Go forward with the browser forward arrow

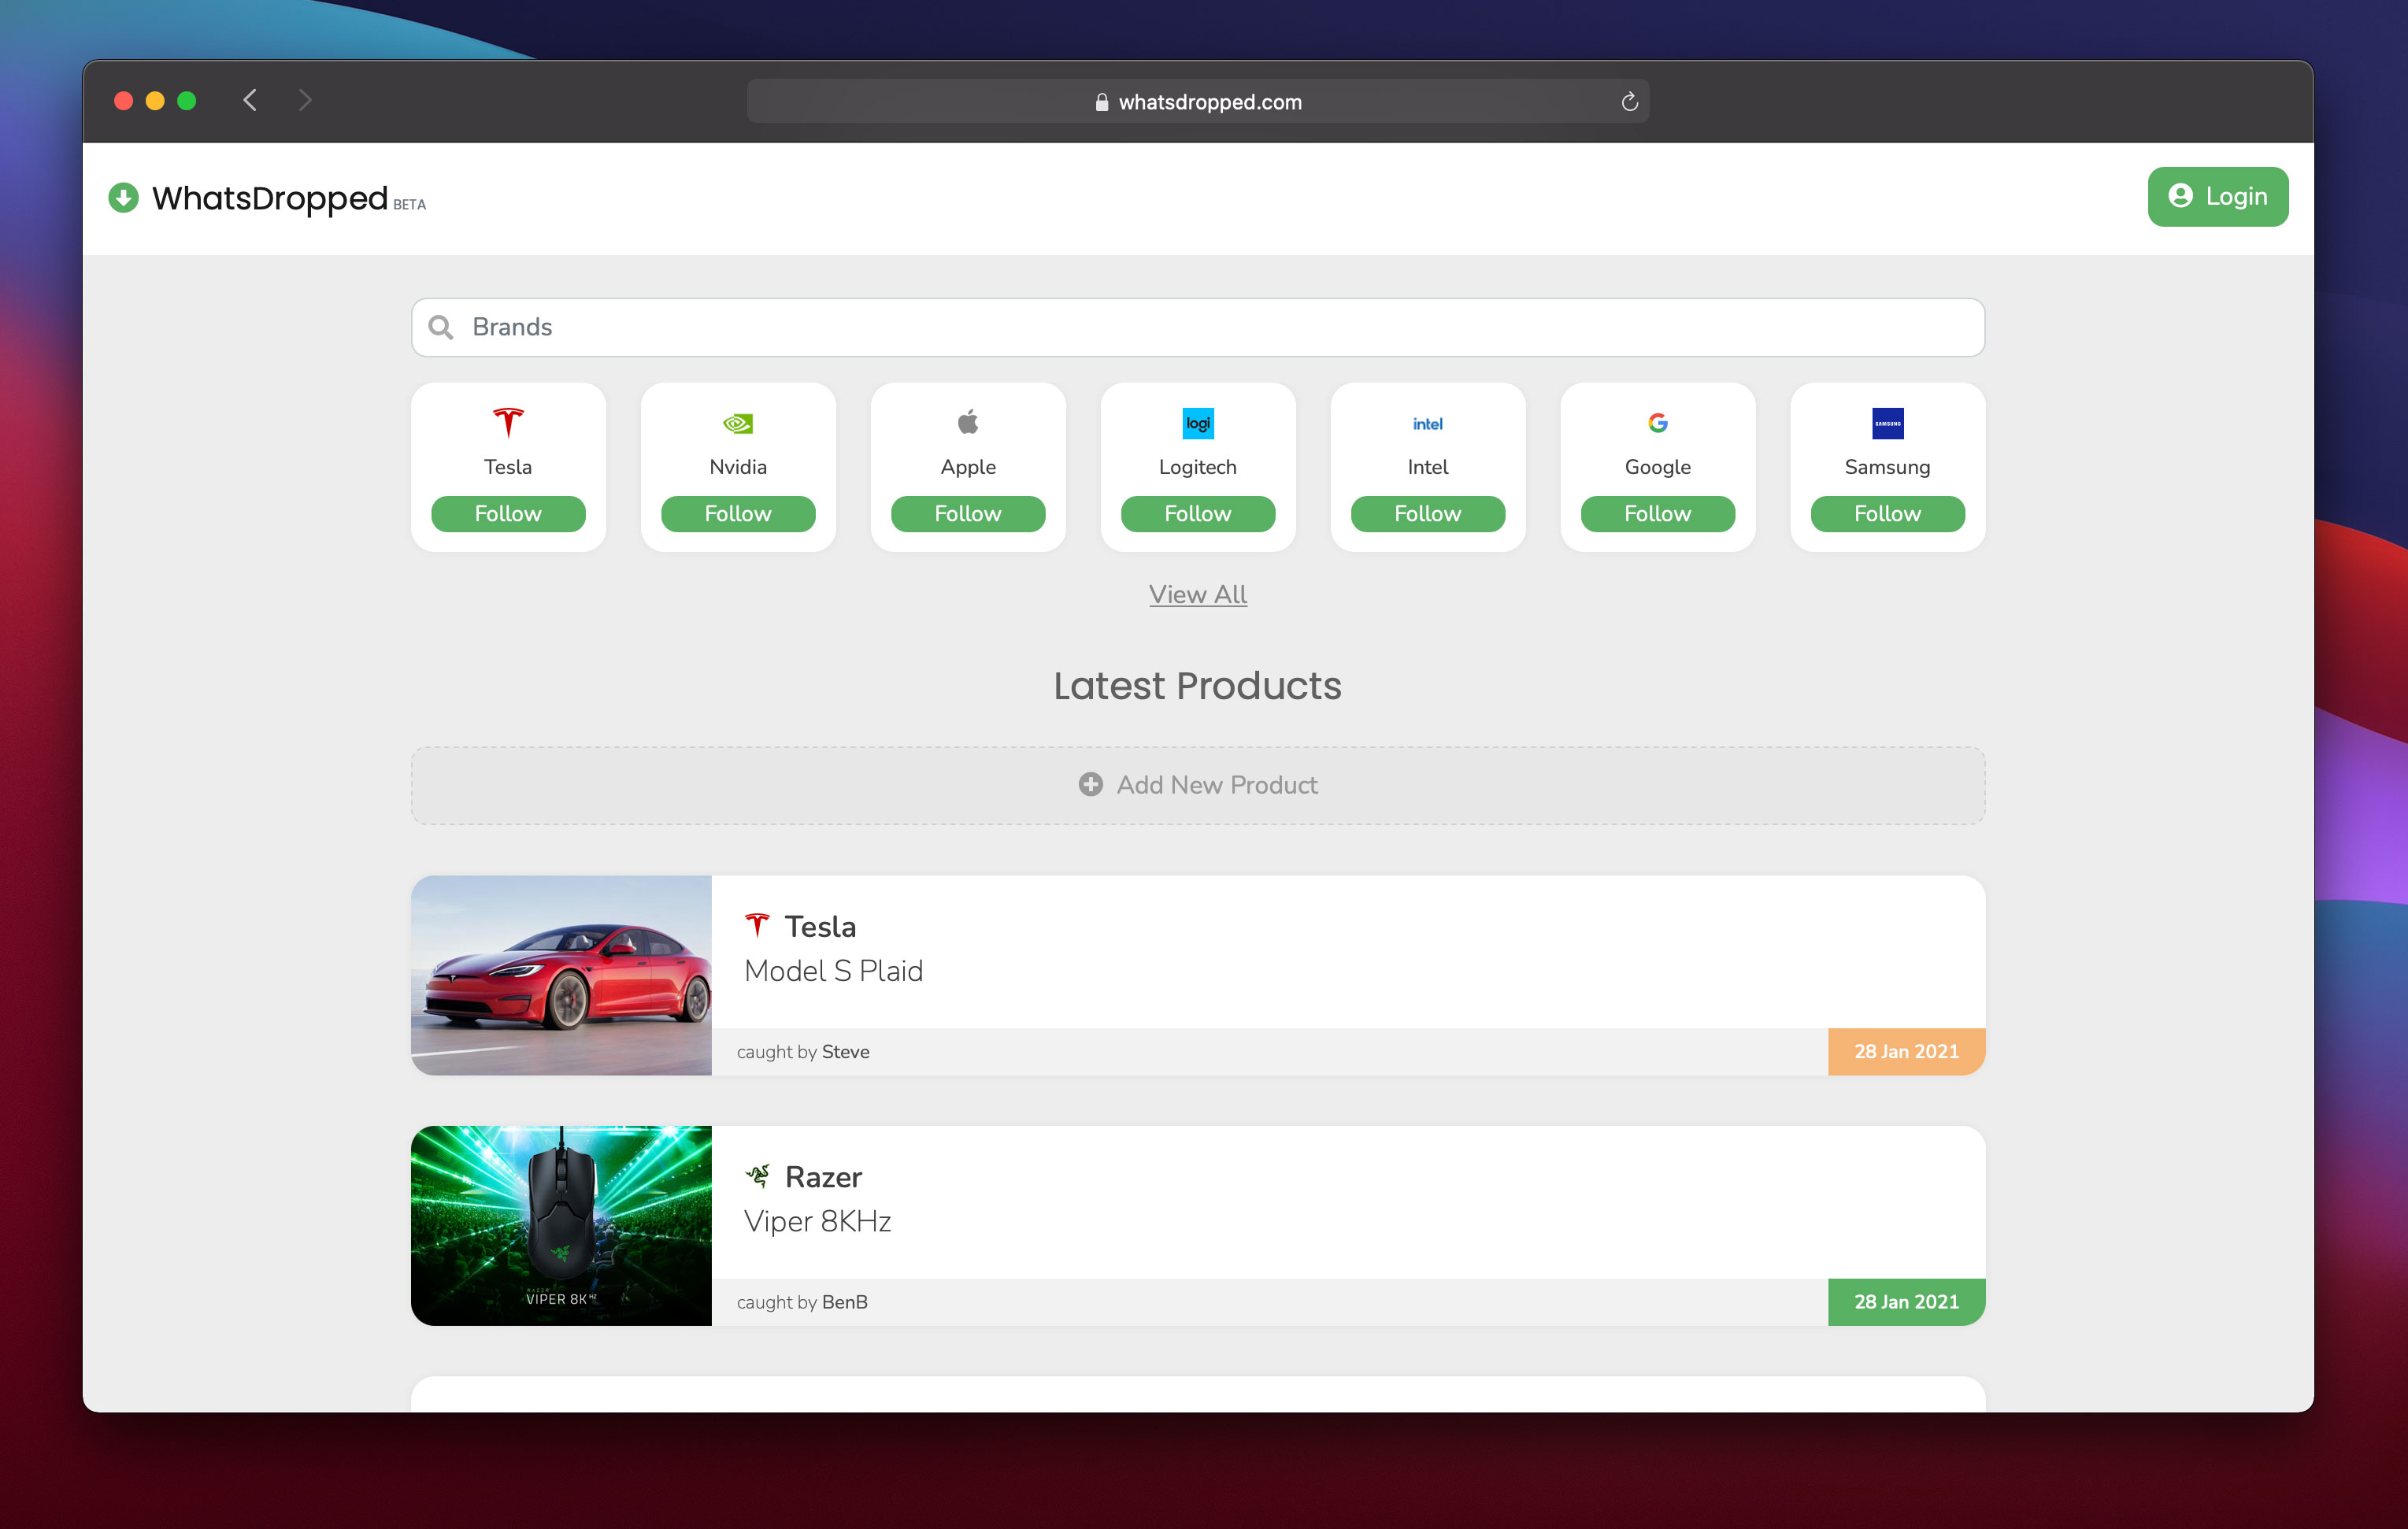[305, 100]
